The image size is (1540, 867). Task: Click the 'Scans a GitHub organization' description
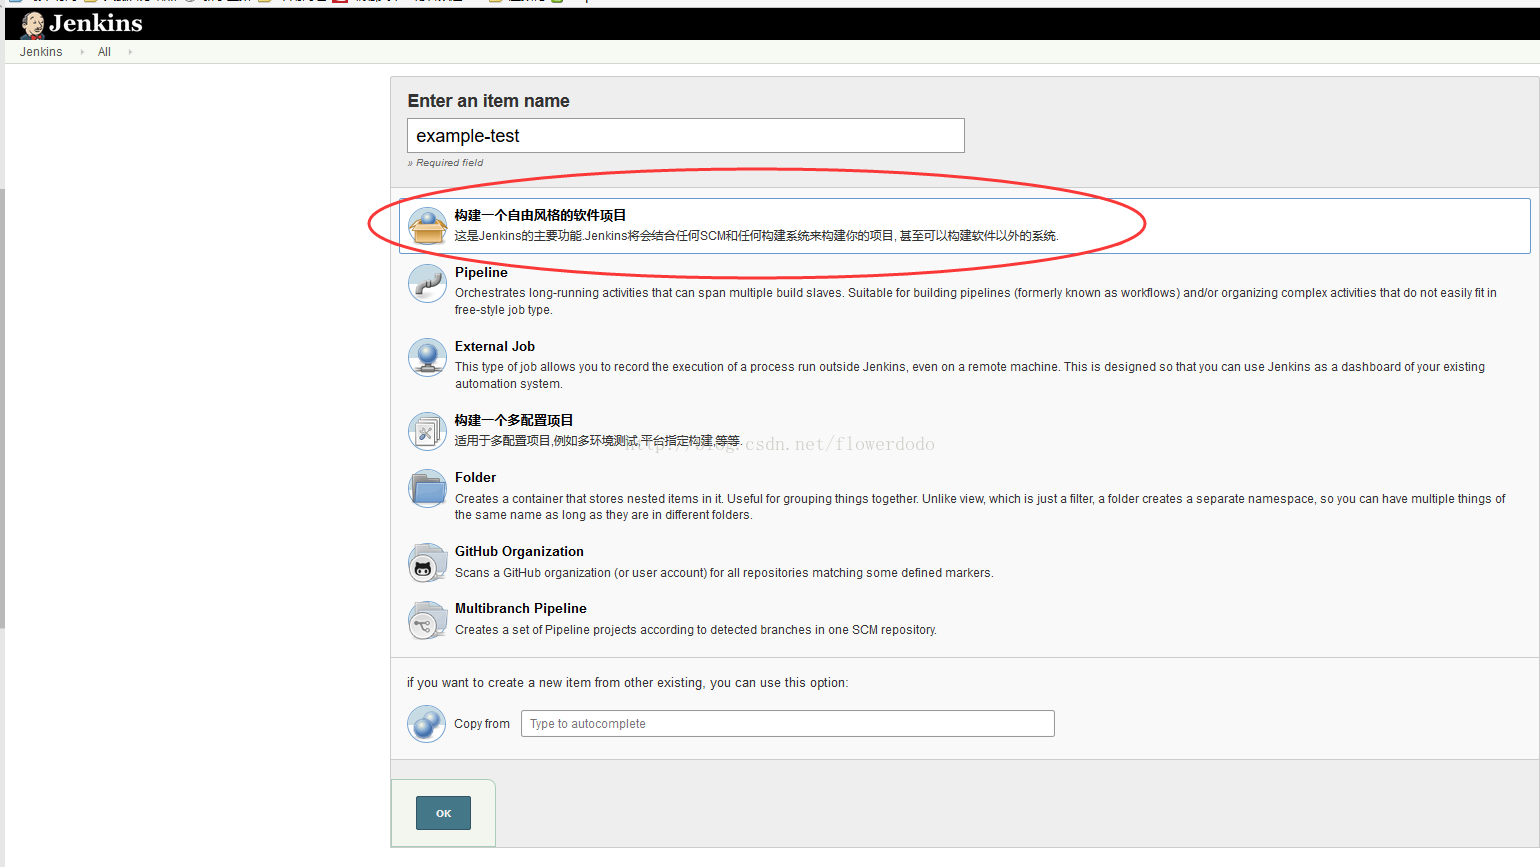(724, 573)
